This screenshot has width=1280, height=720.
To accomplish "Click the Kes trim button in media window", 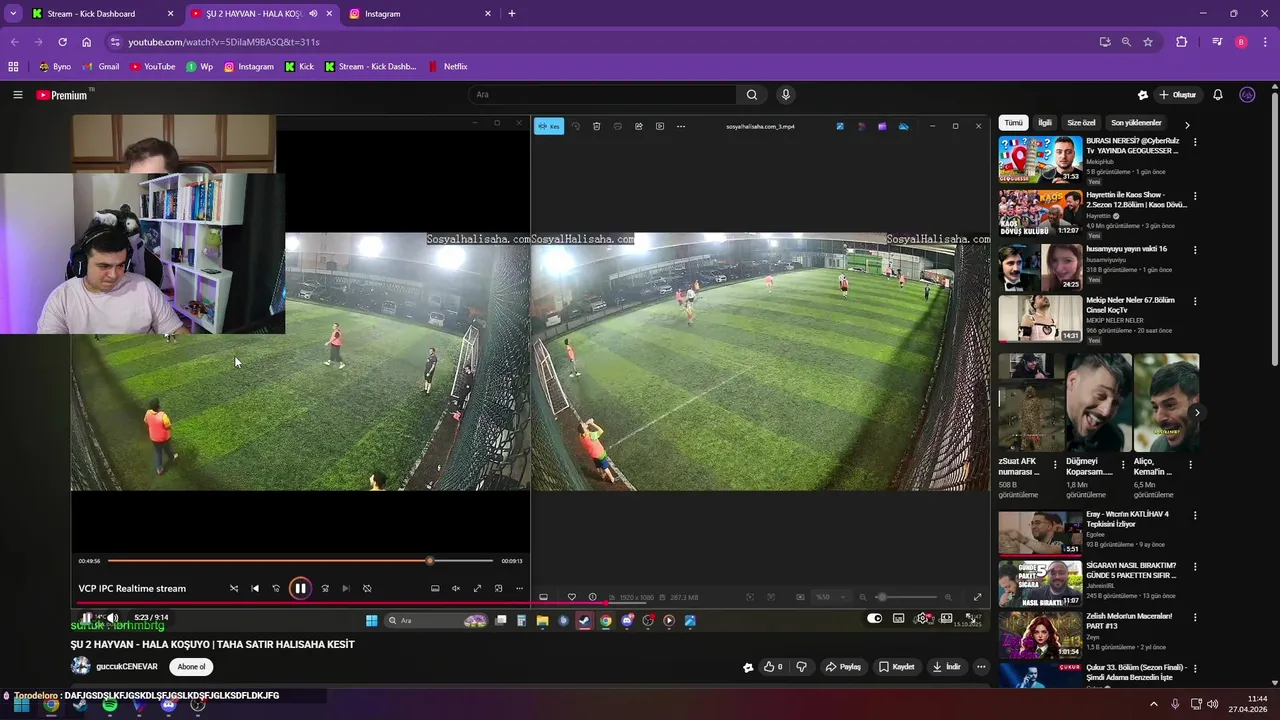I will [x=549, y=126].
